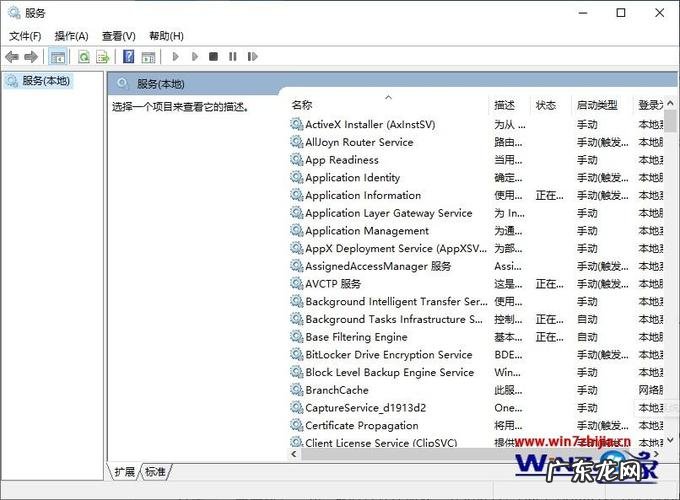Toggle the Show/Hide Console Tree icon
The image size is (680, 500).
point(58,57)
